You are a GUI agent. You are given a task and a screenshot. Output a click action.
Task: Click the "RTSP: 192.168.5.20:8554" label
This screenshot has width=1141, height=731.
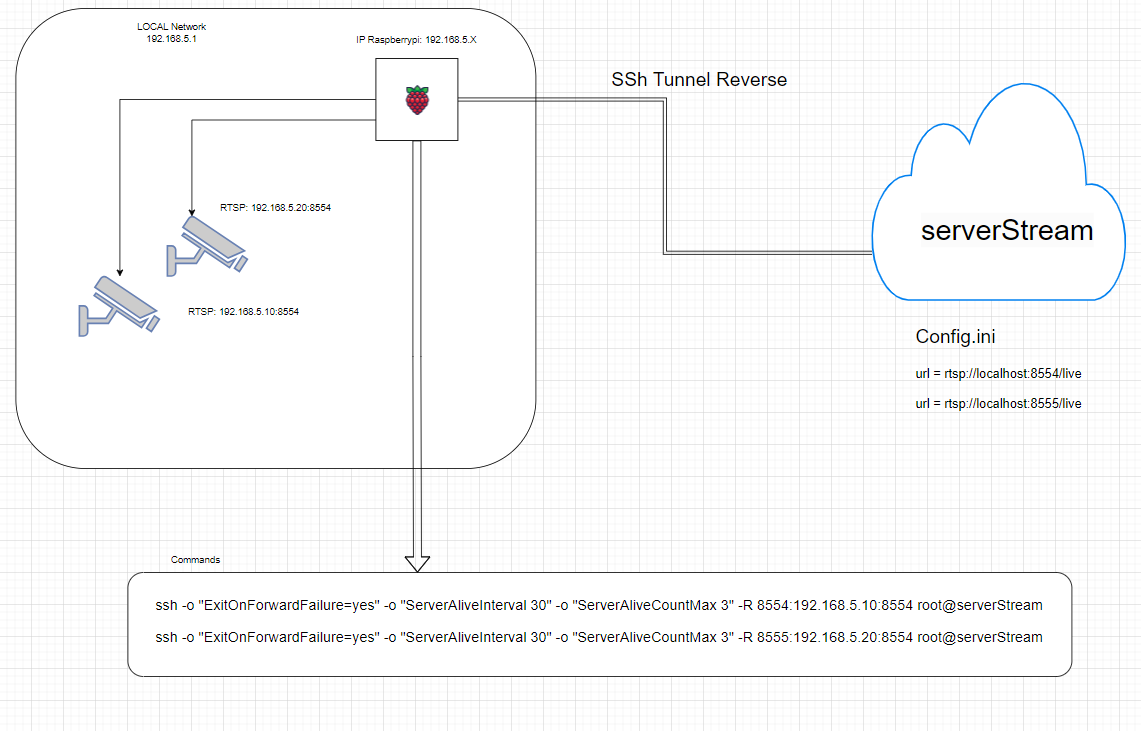tap(275, 208)
